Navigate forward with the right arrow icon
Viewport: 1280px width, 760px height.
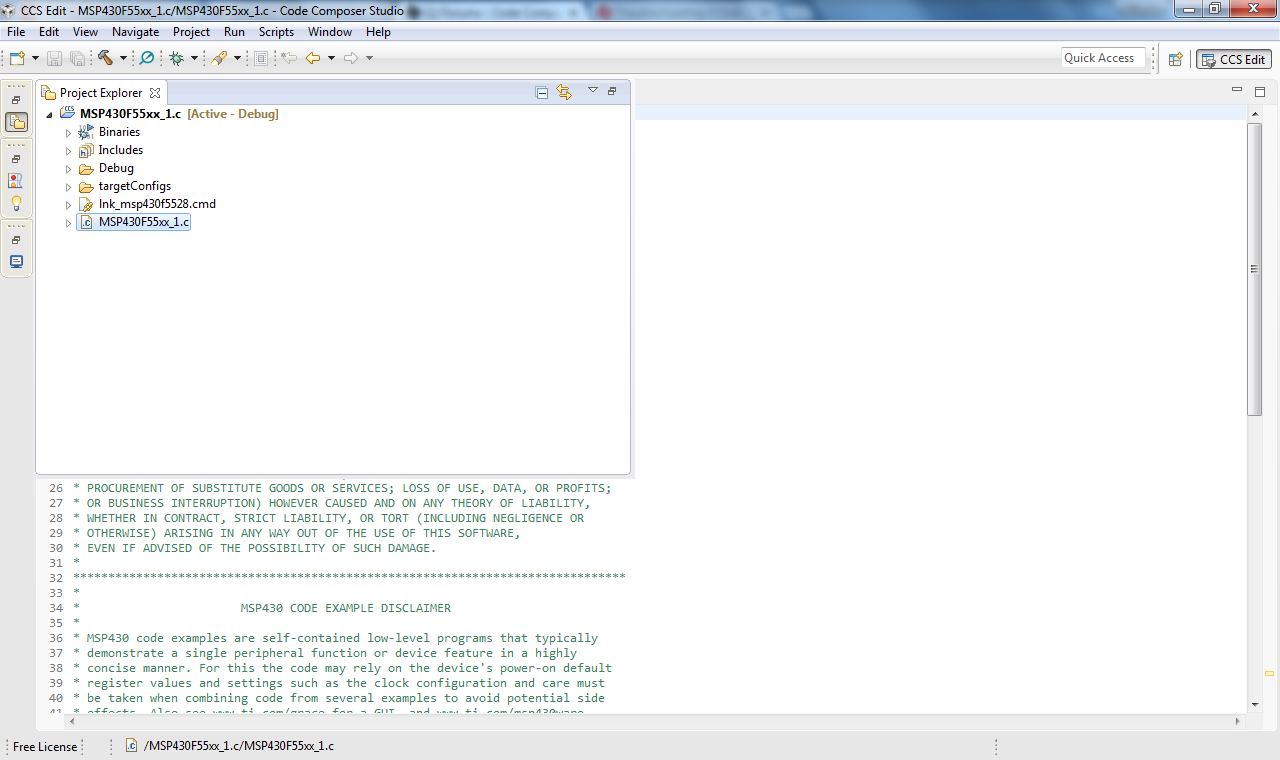(x=351, y=58)
